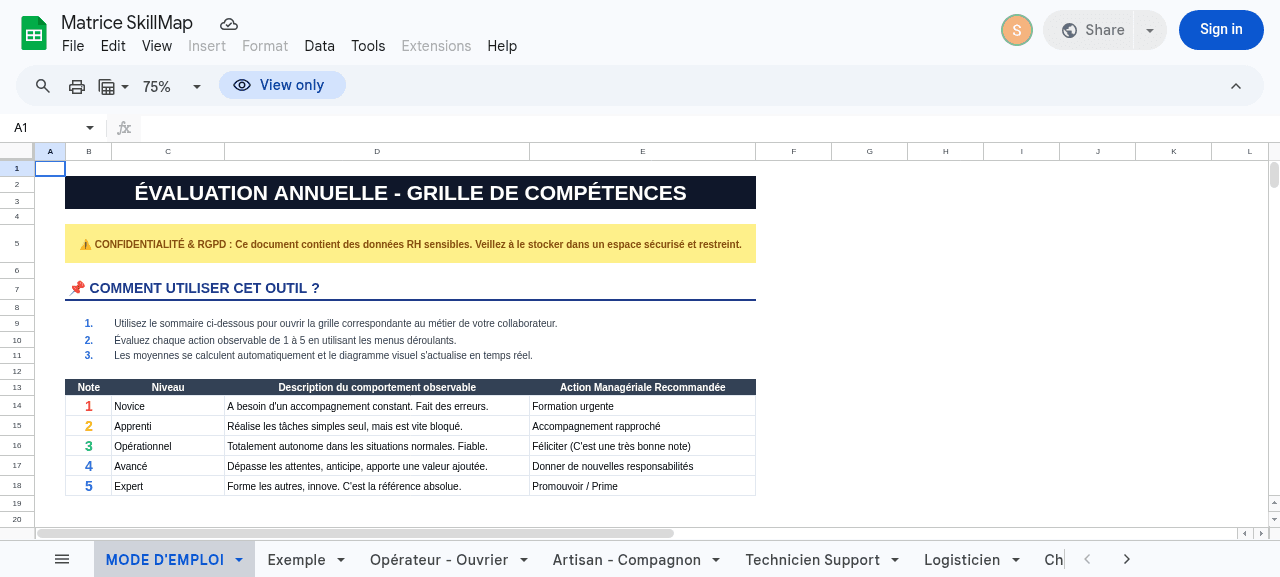
Task: Open Opérateur - Ouvrier tab dropdown arrow
Action: [x=523, y=560]
